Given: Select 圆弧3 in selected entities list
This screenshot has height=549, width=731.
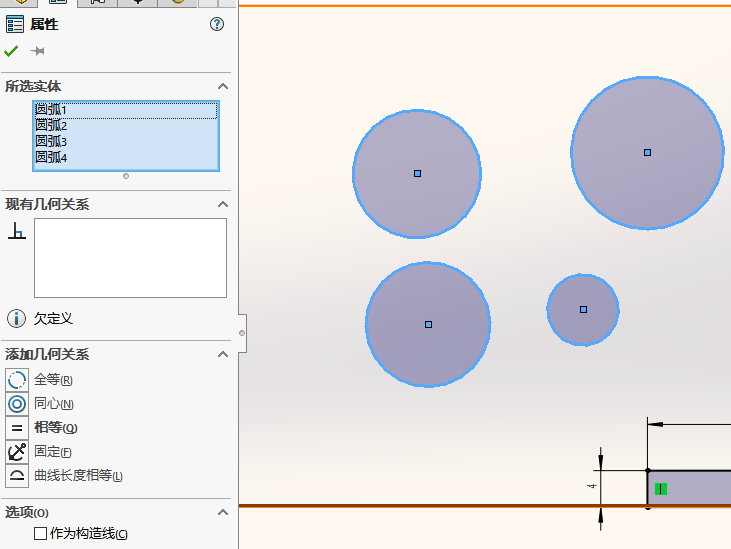Looking at the screenshot, I should tap(51, 142).
